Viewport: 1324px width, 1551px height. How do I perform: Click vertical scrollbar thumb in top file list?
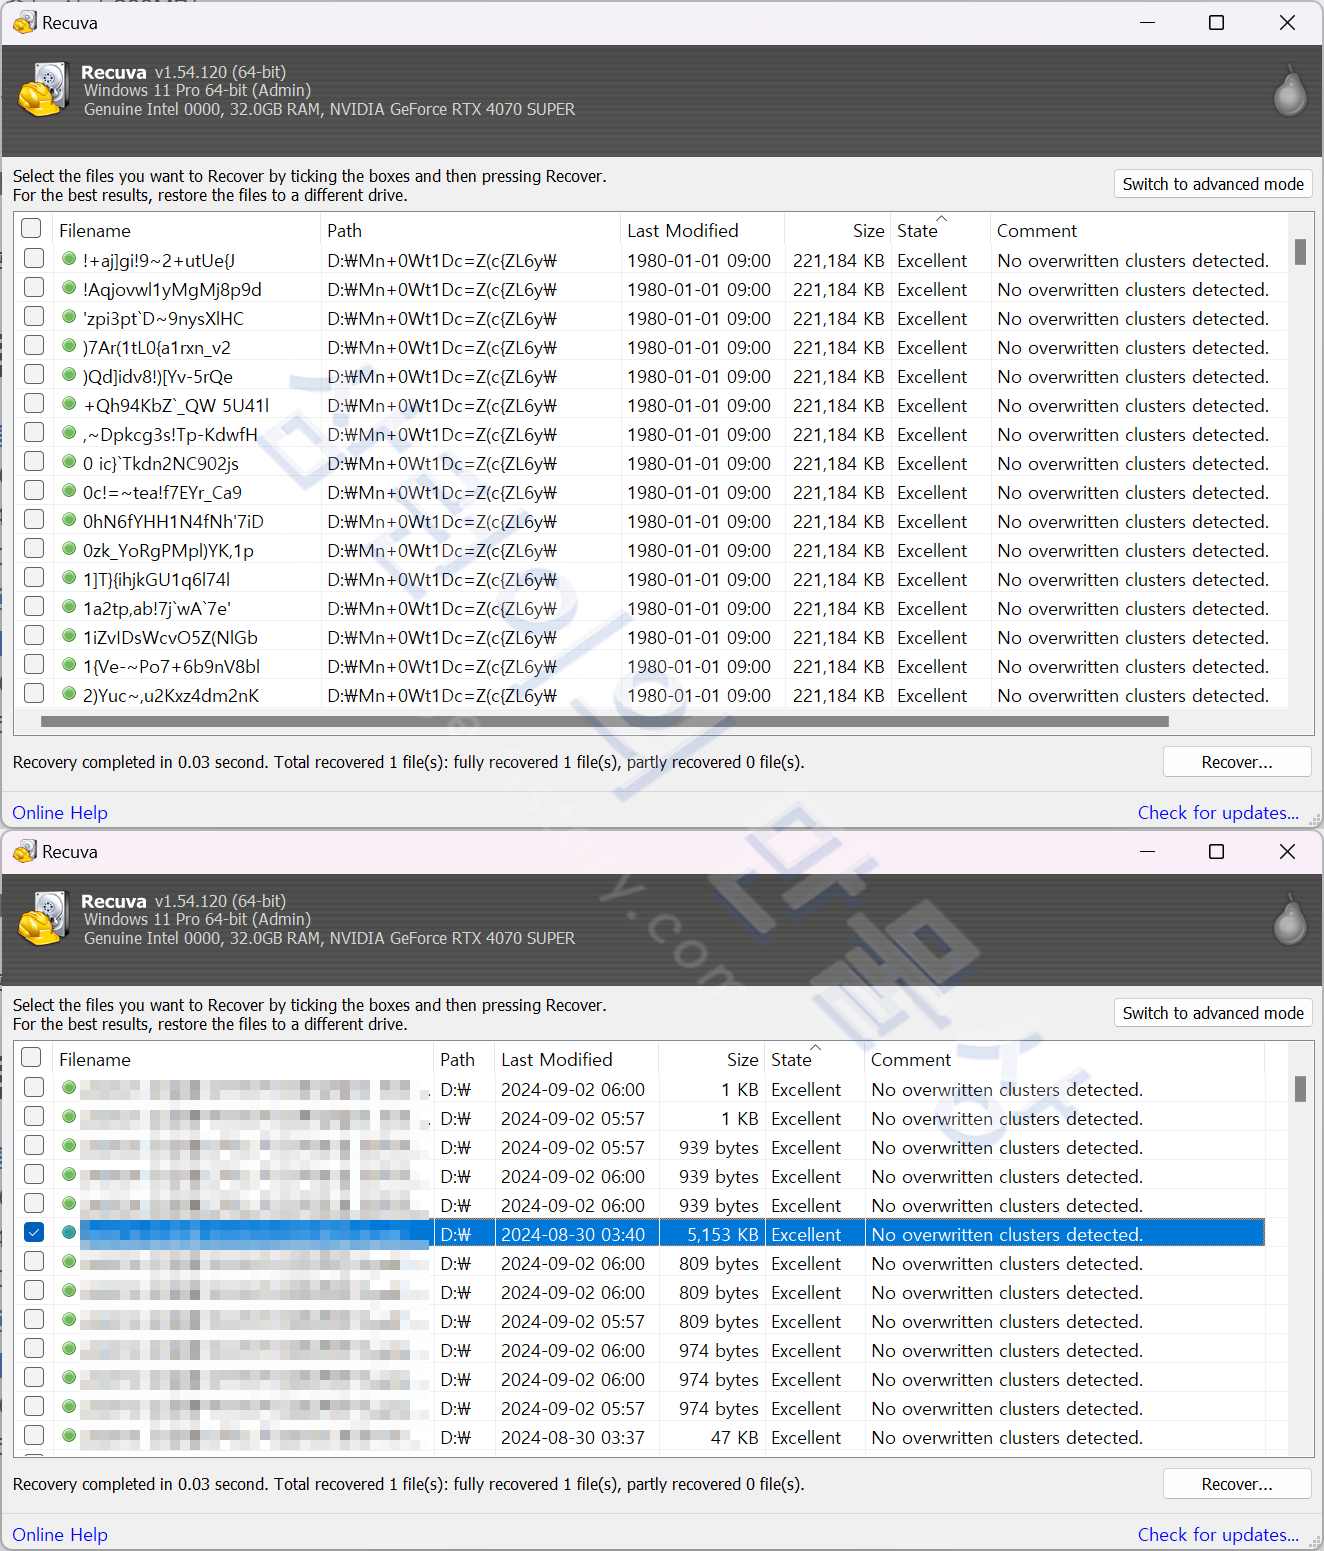pyautogui.click(x=1300, y=252)
